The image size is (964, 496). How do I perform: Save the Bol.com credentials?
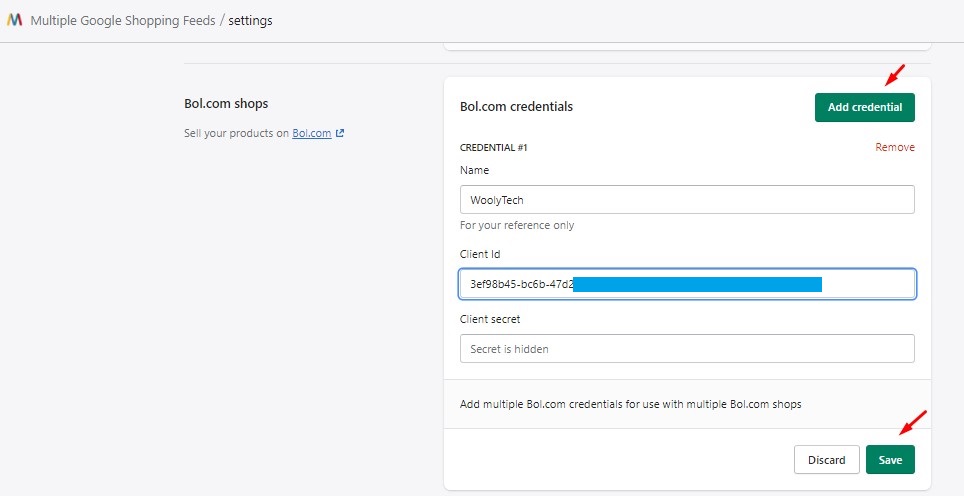coord(890,460)
